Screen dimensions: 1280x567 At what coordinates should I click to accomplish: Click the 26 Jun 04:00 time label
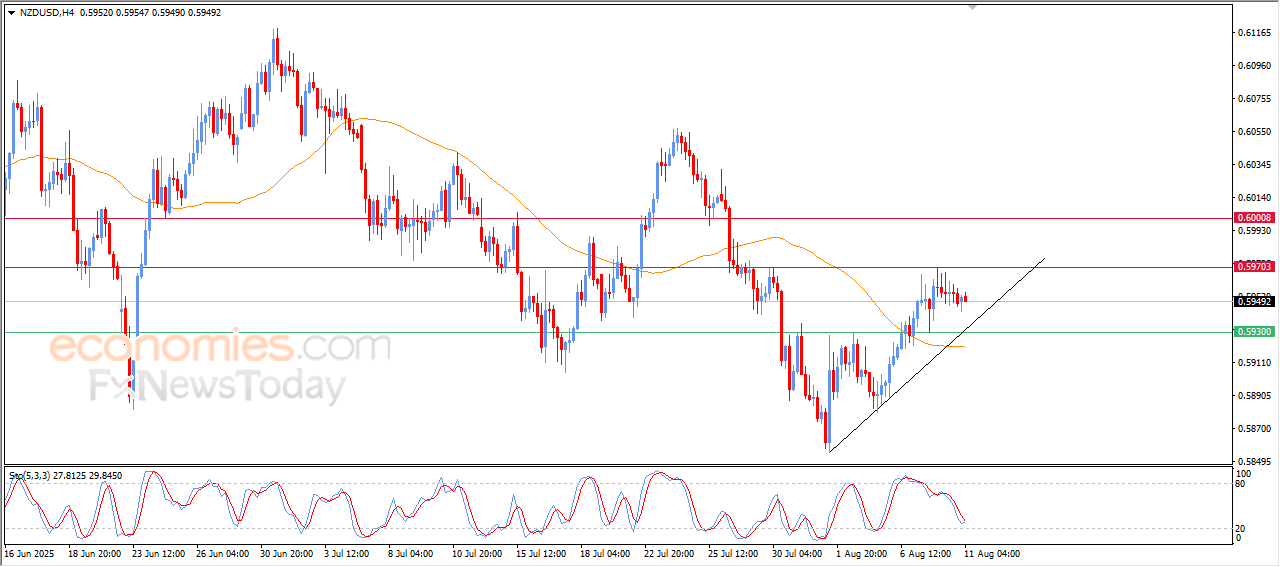click(222, 552)
